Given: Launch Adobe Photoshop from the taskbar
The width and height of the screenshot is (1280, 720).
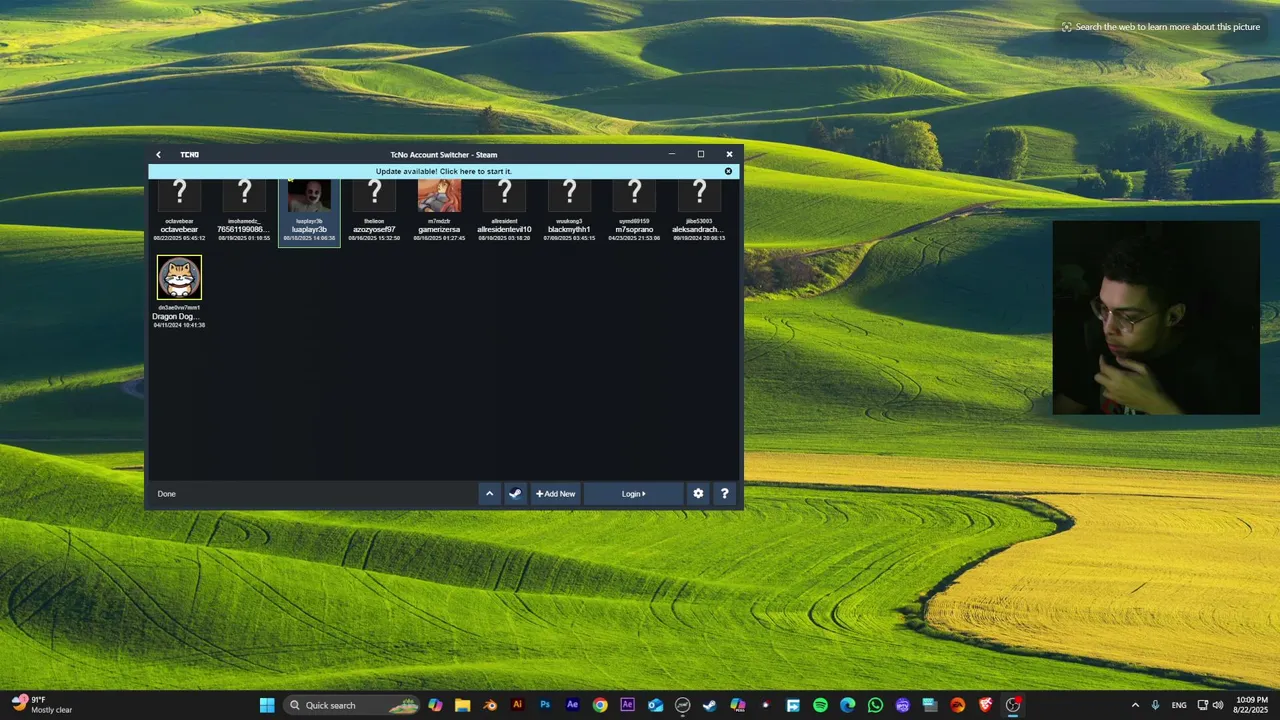Looking at the screenshot, I should 545,705.
